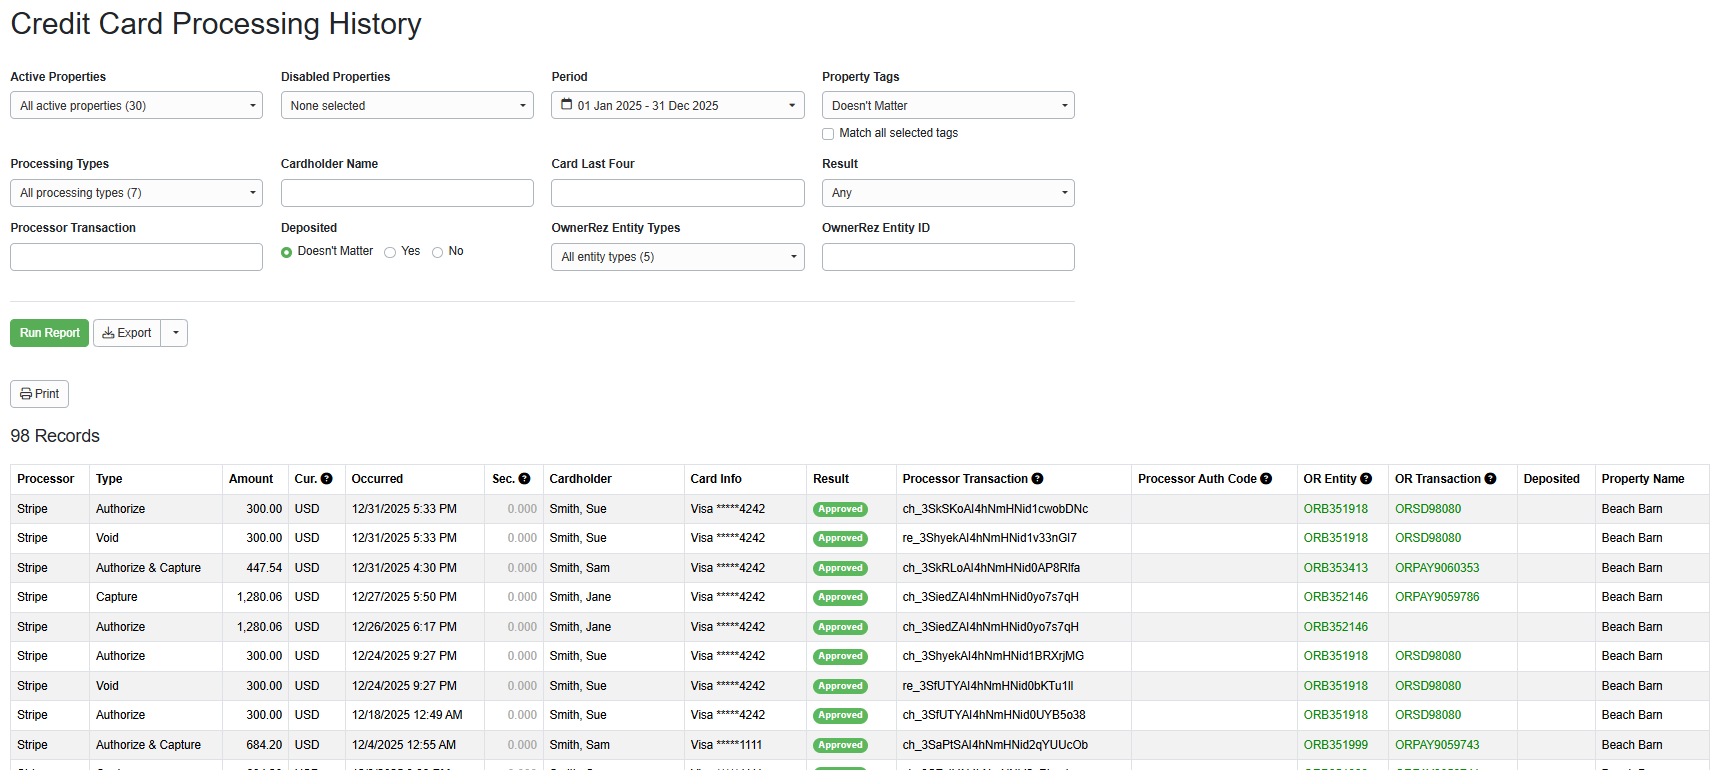Open Property Tags dropdown
The width and height of the screenshot is (1724, 770).
[948, 105]
